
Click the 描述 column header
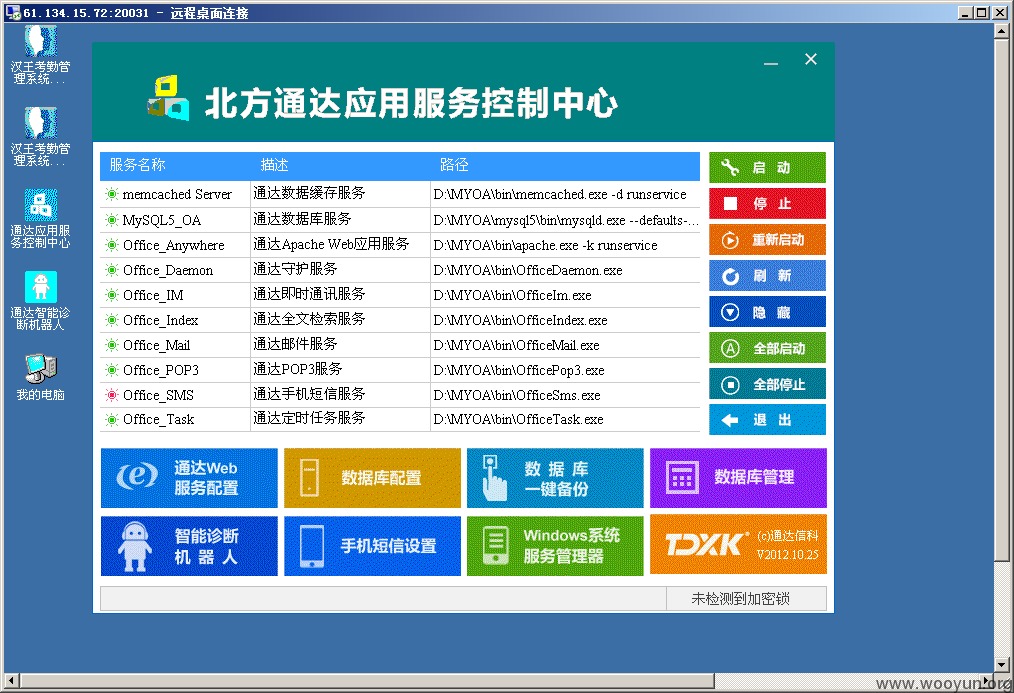274,165
